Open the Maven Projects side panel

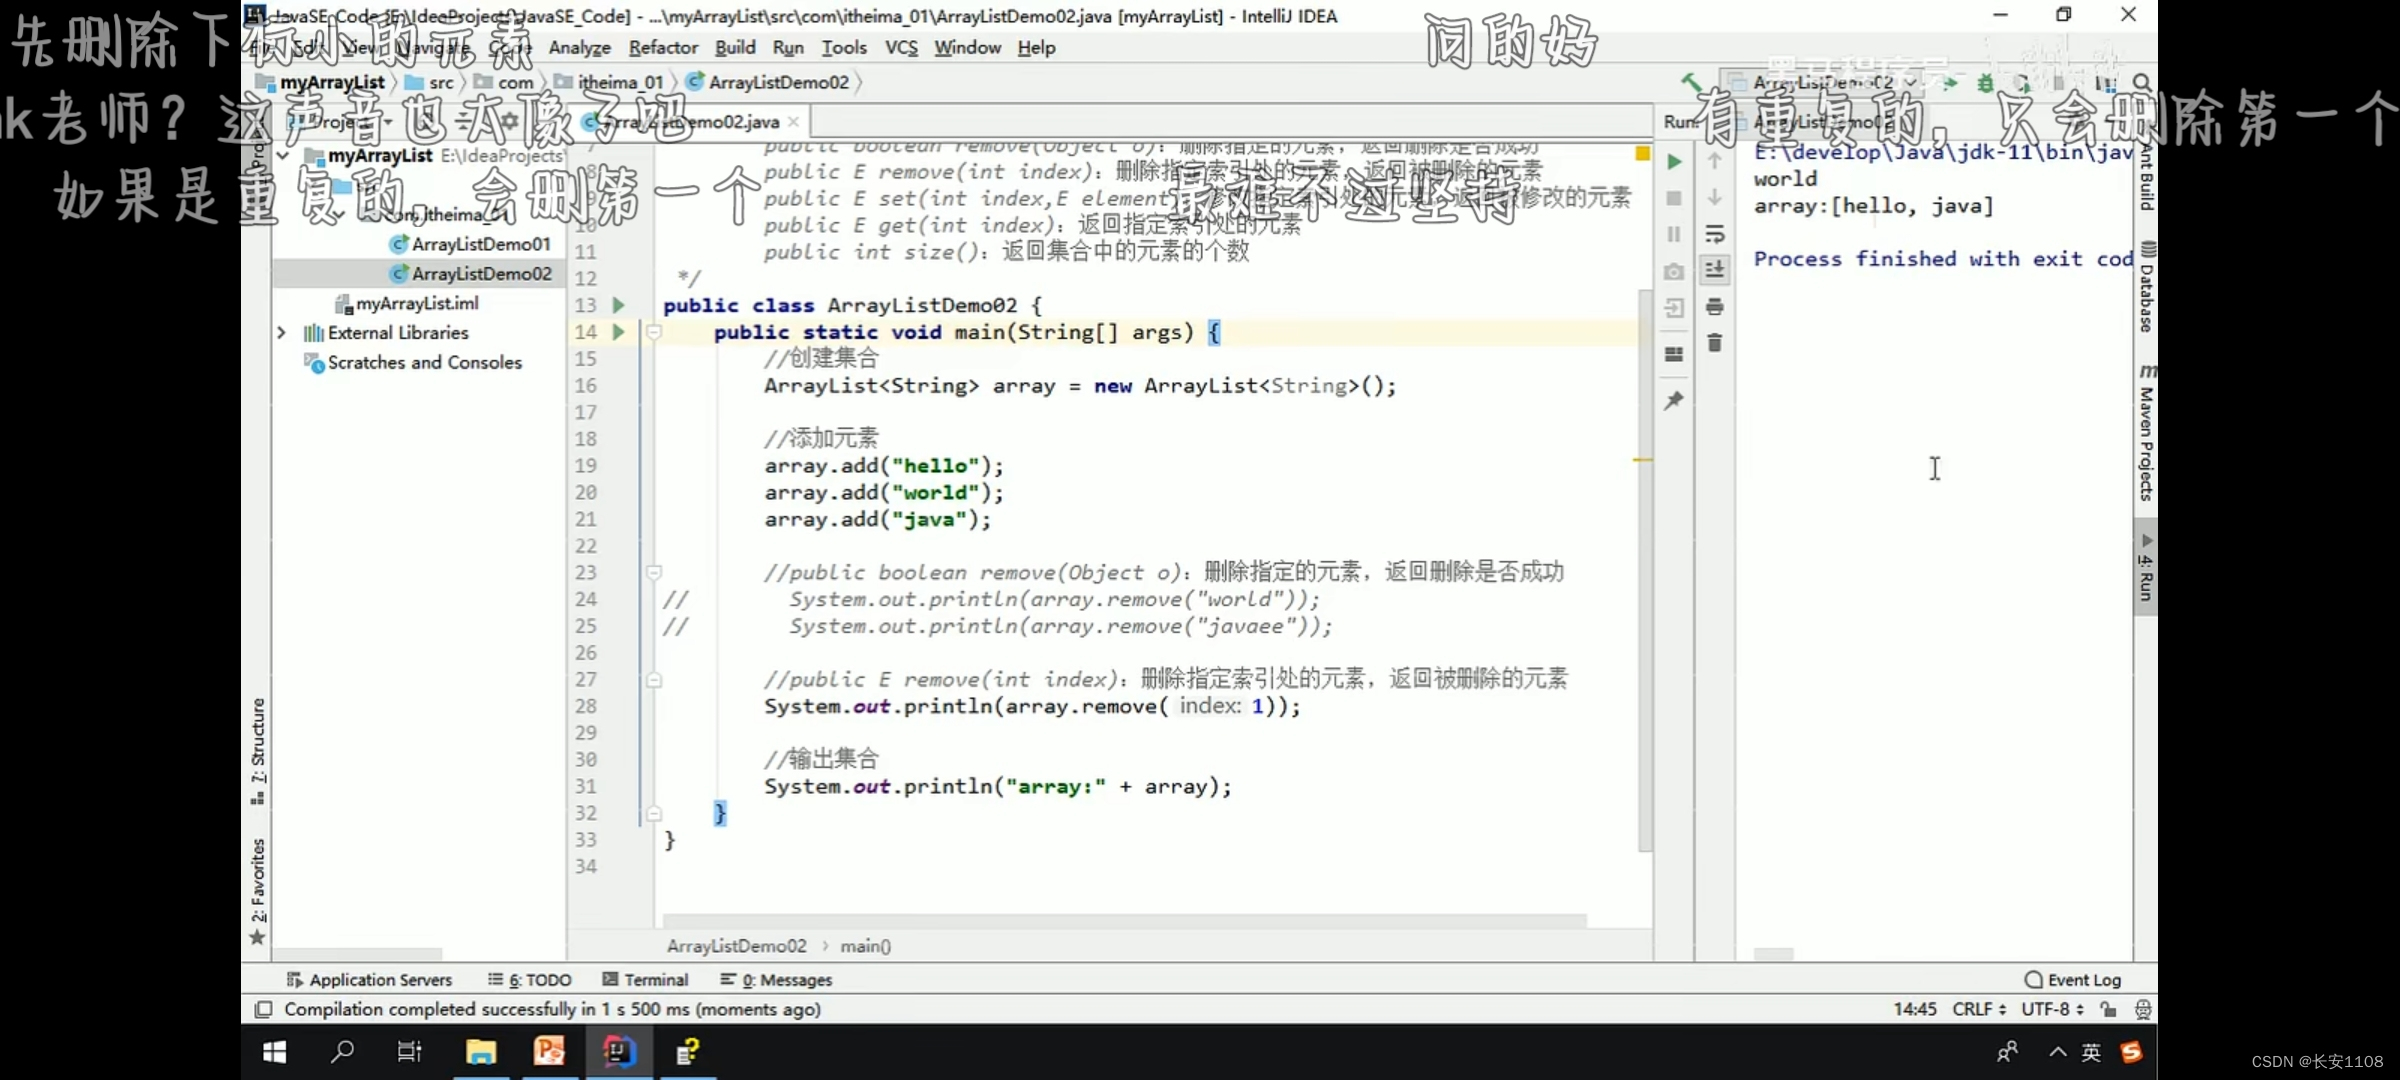[2146, 431]
